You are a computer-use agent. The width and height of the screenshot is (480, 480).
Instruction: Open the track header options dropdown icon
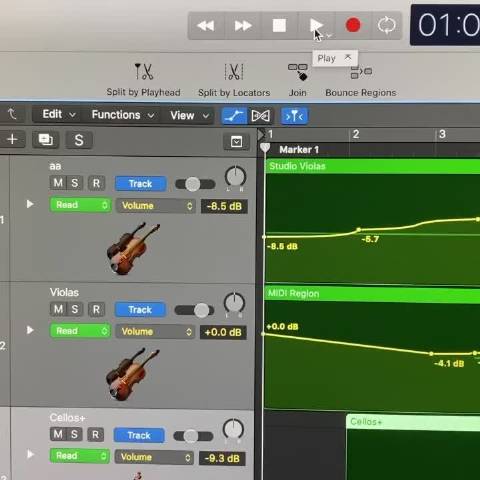(x=236, y=142)
